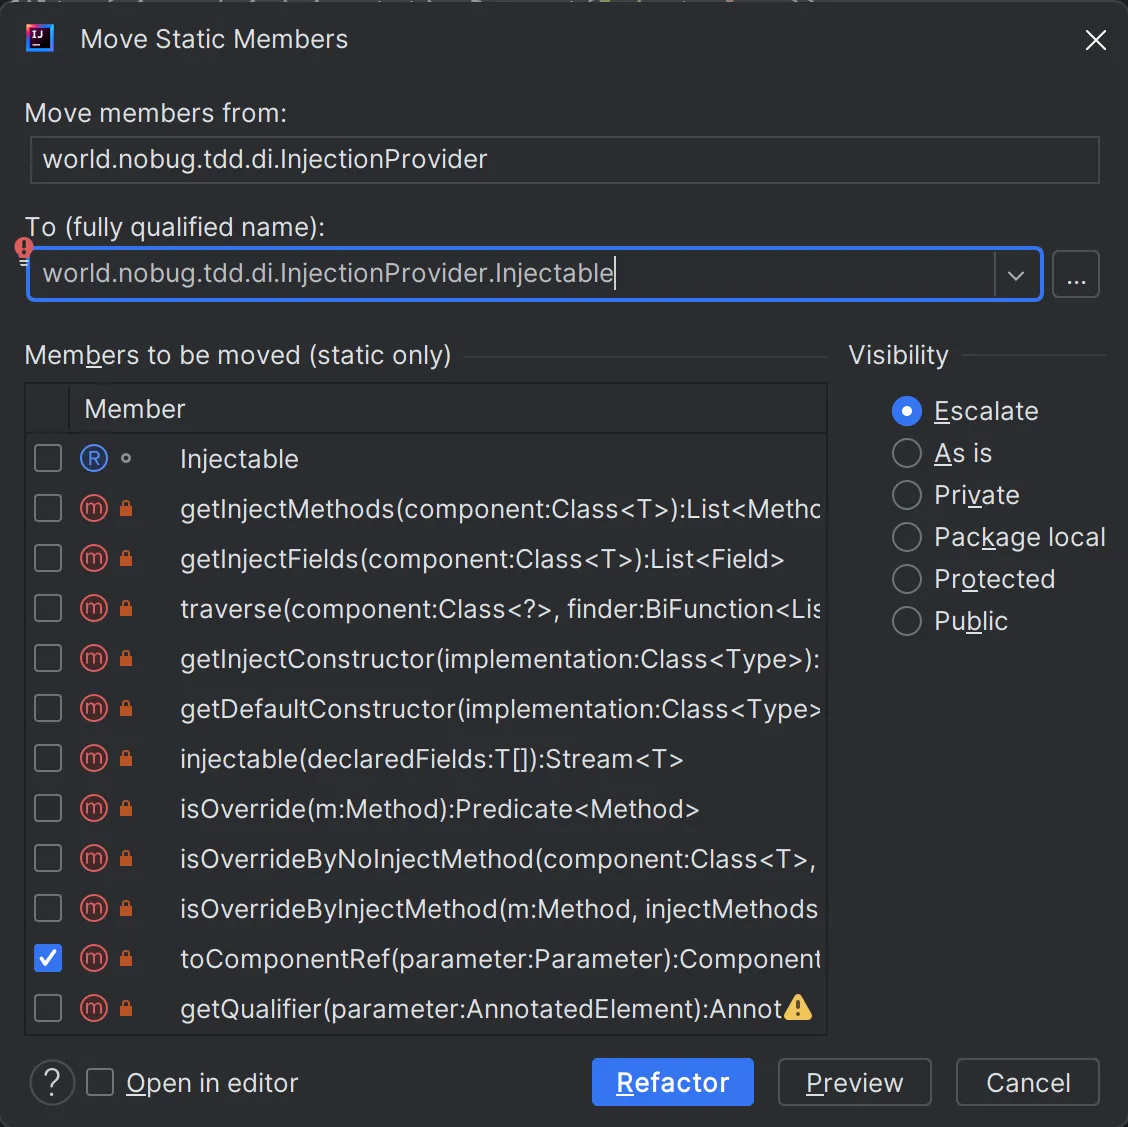Open class chooser with ellipsis button
Screen dimensions: 1128x1127
coord(1076,275)
